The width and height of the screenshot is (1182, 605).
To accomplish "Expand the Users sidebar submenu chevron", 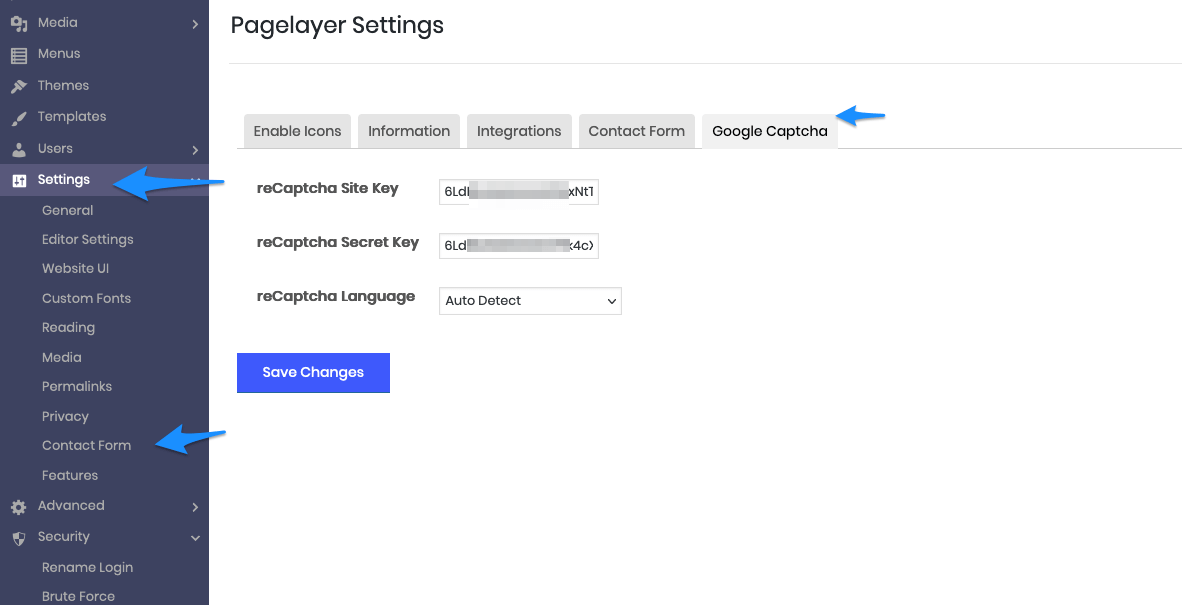I will (196, 149).
